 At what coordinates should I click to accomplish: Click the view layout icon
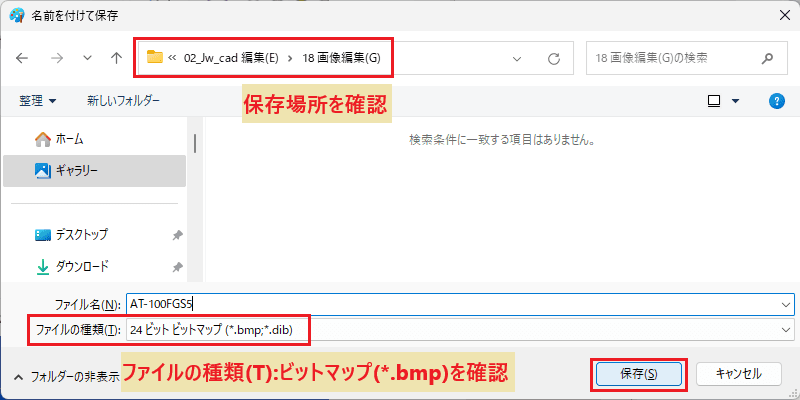click(x=714, y=102)
